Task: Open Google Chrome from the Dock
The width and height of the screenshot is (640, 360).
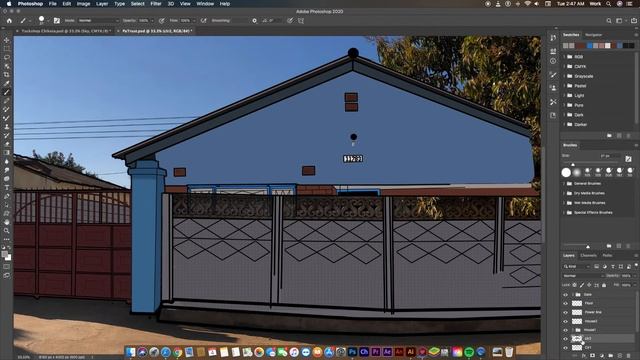Action: tap(177, 351)
